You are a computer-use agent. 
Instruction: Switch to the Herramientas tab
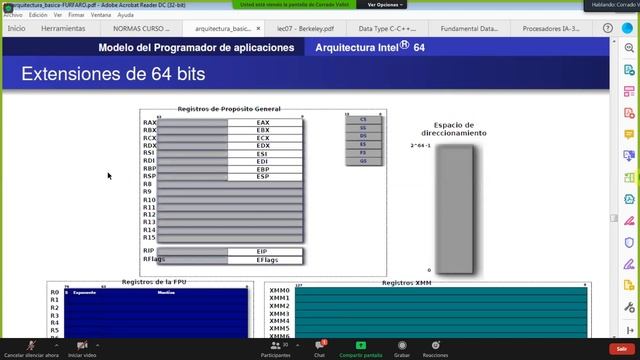[x=63, y=28]
